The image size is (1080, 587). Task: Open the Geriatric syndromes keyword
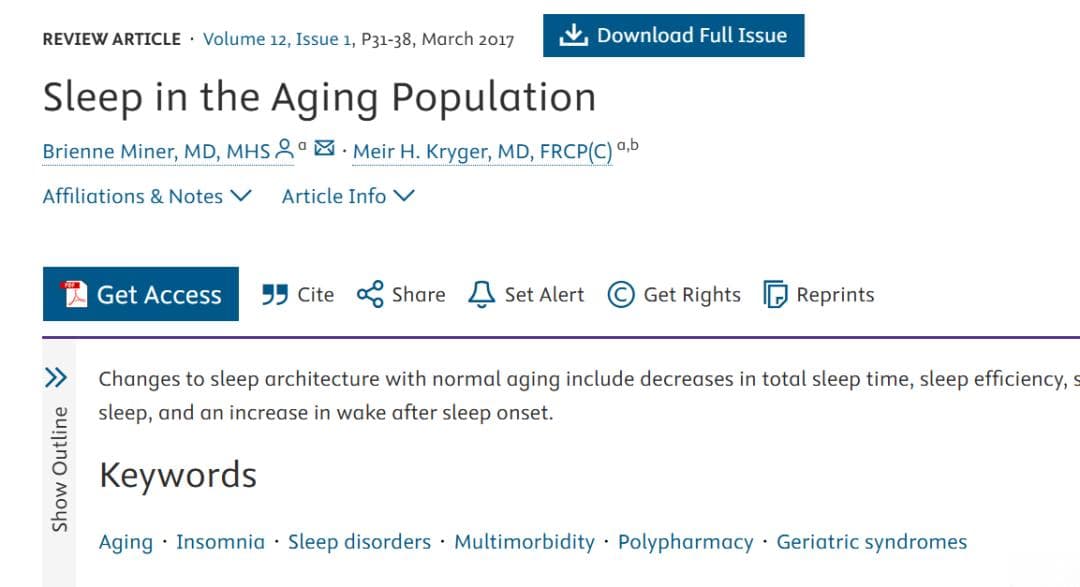click(871, 542)
